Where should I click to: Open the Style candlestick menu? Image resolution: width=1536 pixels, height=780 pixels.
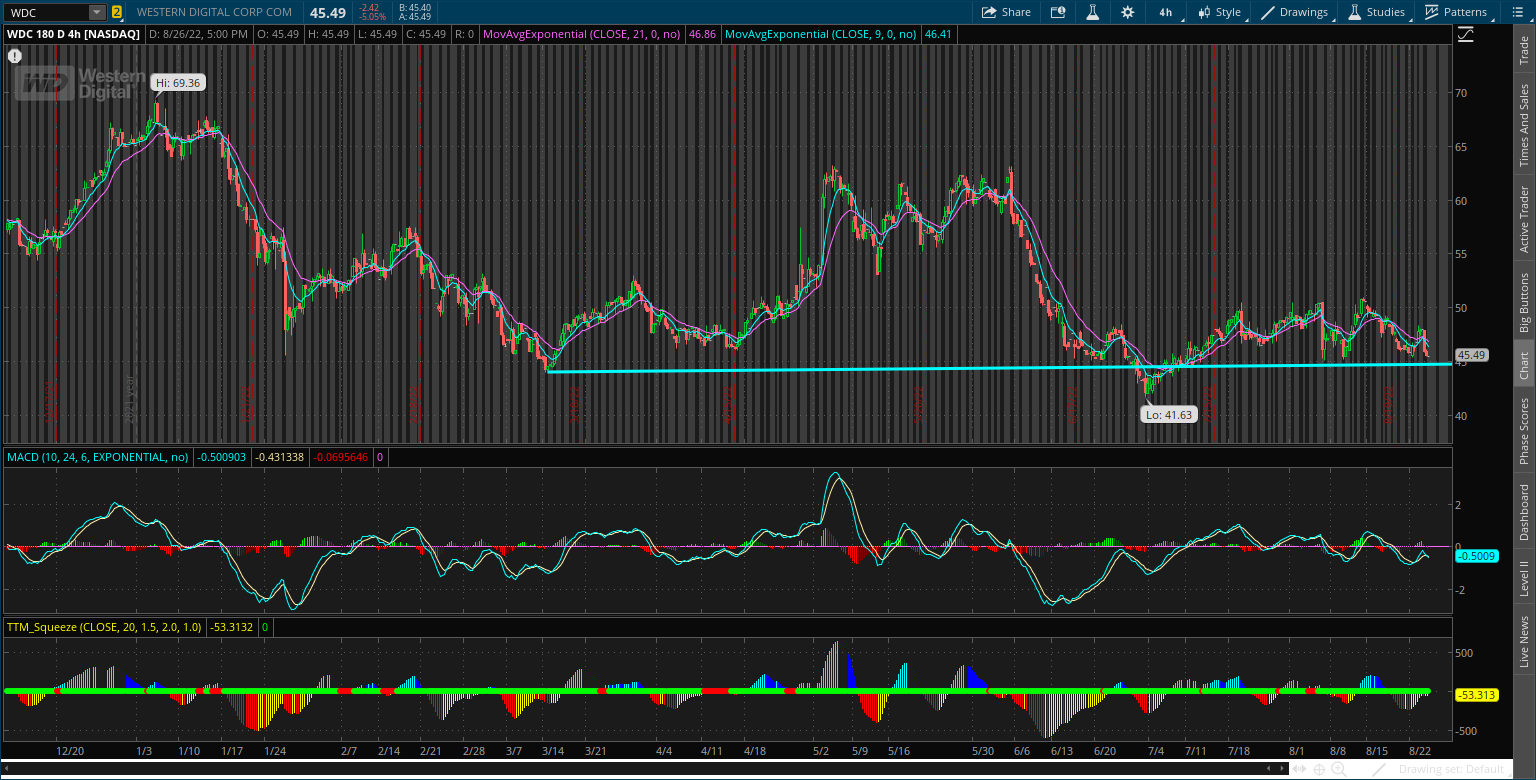tap(1219, 12)
